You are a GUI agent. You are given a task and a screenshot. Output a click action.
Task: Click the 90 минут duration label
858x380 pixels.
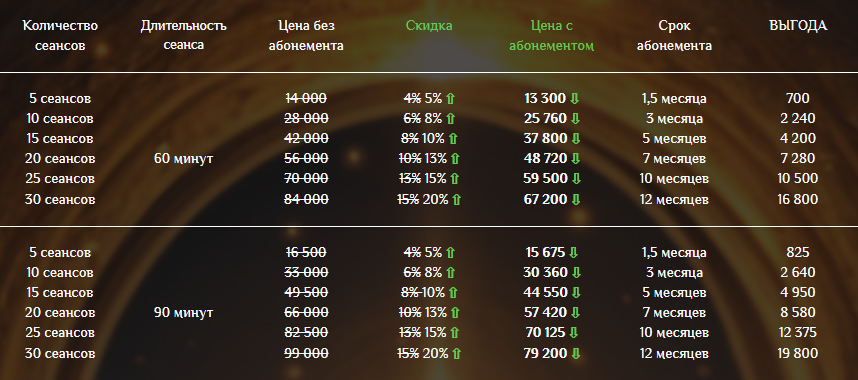[x=184, y=313]
